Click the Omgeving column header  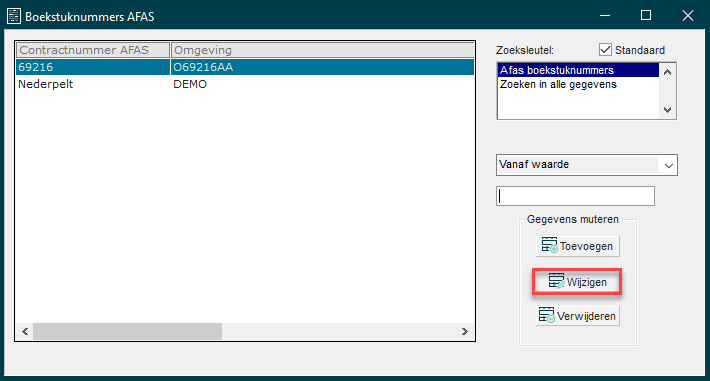point(322,50)
